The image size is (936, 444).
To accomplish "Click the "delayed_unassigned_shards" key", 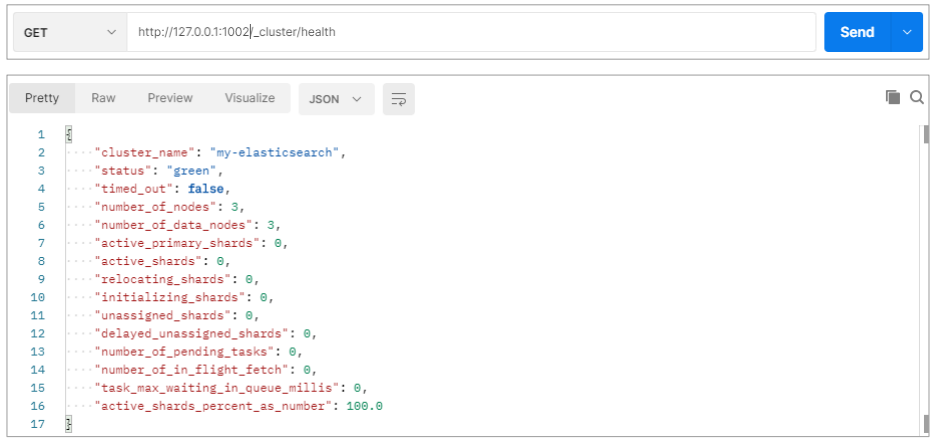I will 193,334.
